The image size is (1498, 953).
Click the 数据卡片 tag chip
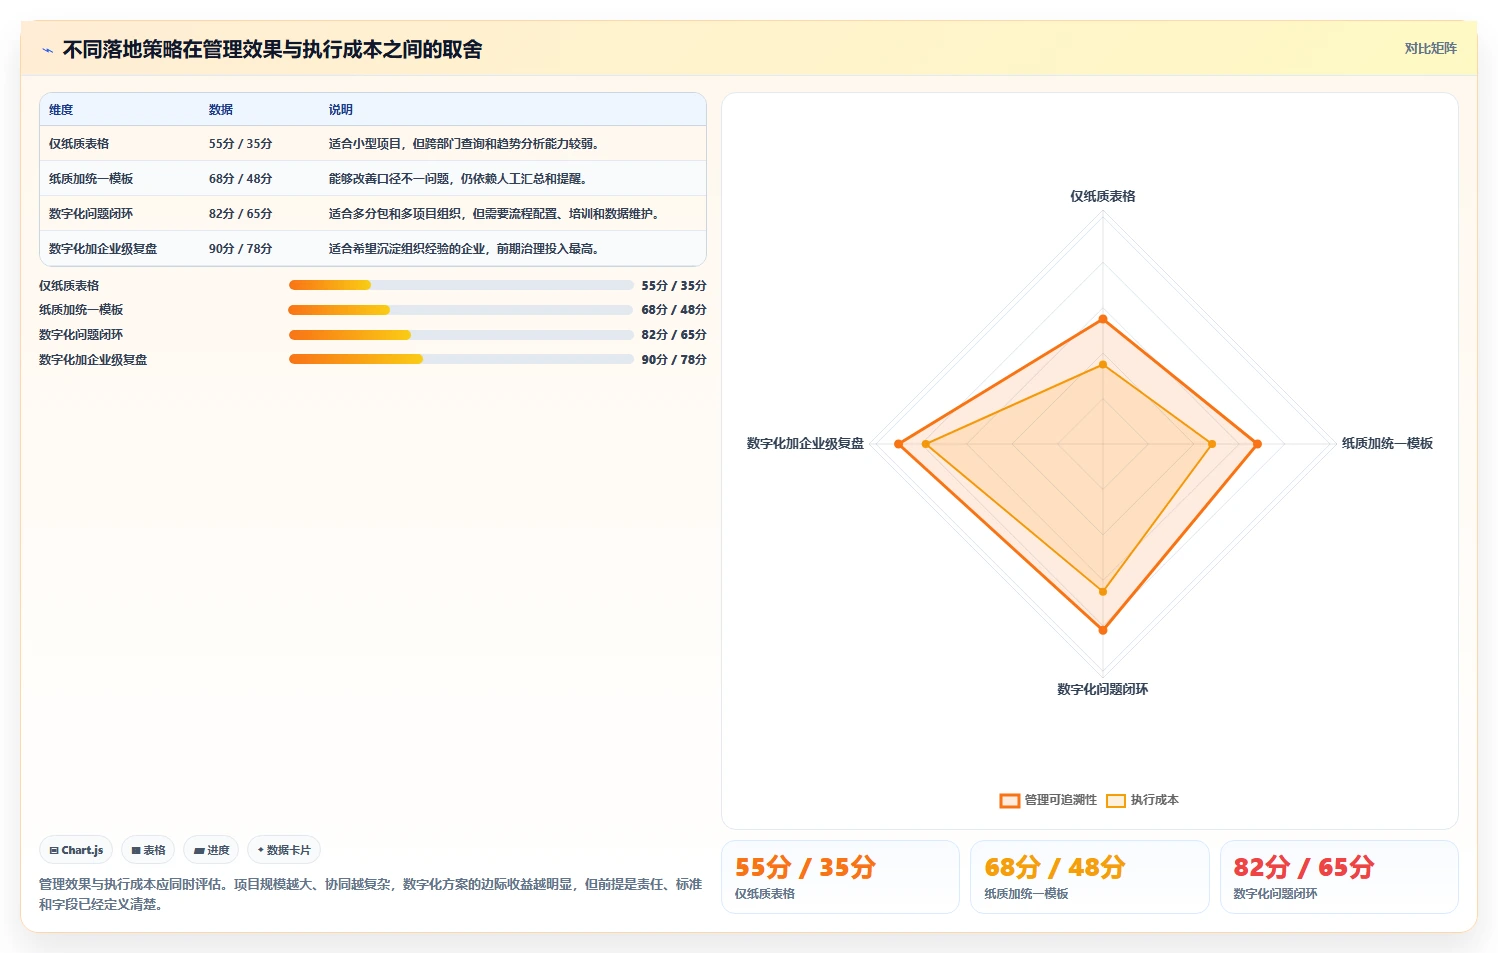284,850
